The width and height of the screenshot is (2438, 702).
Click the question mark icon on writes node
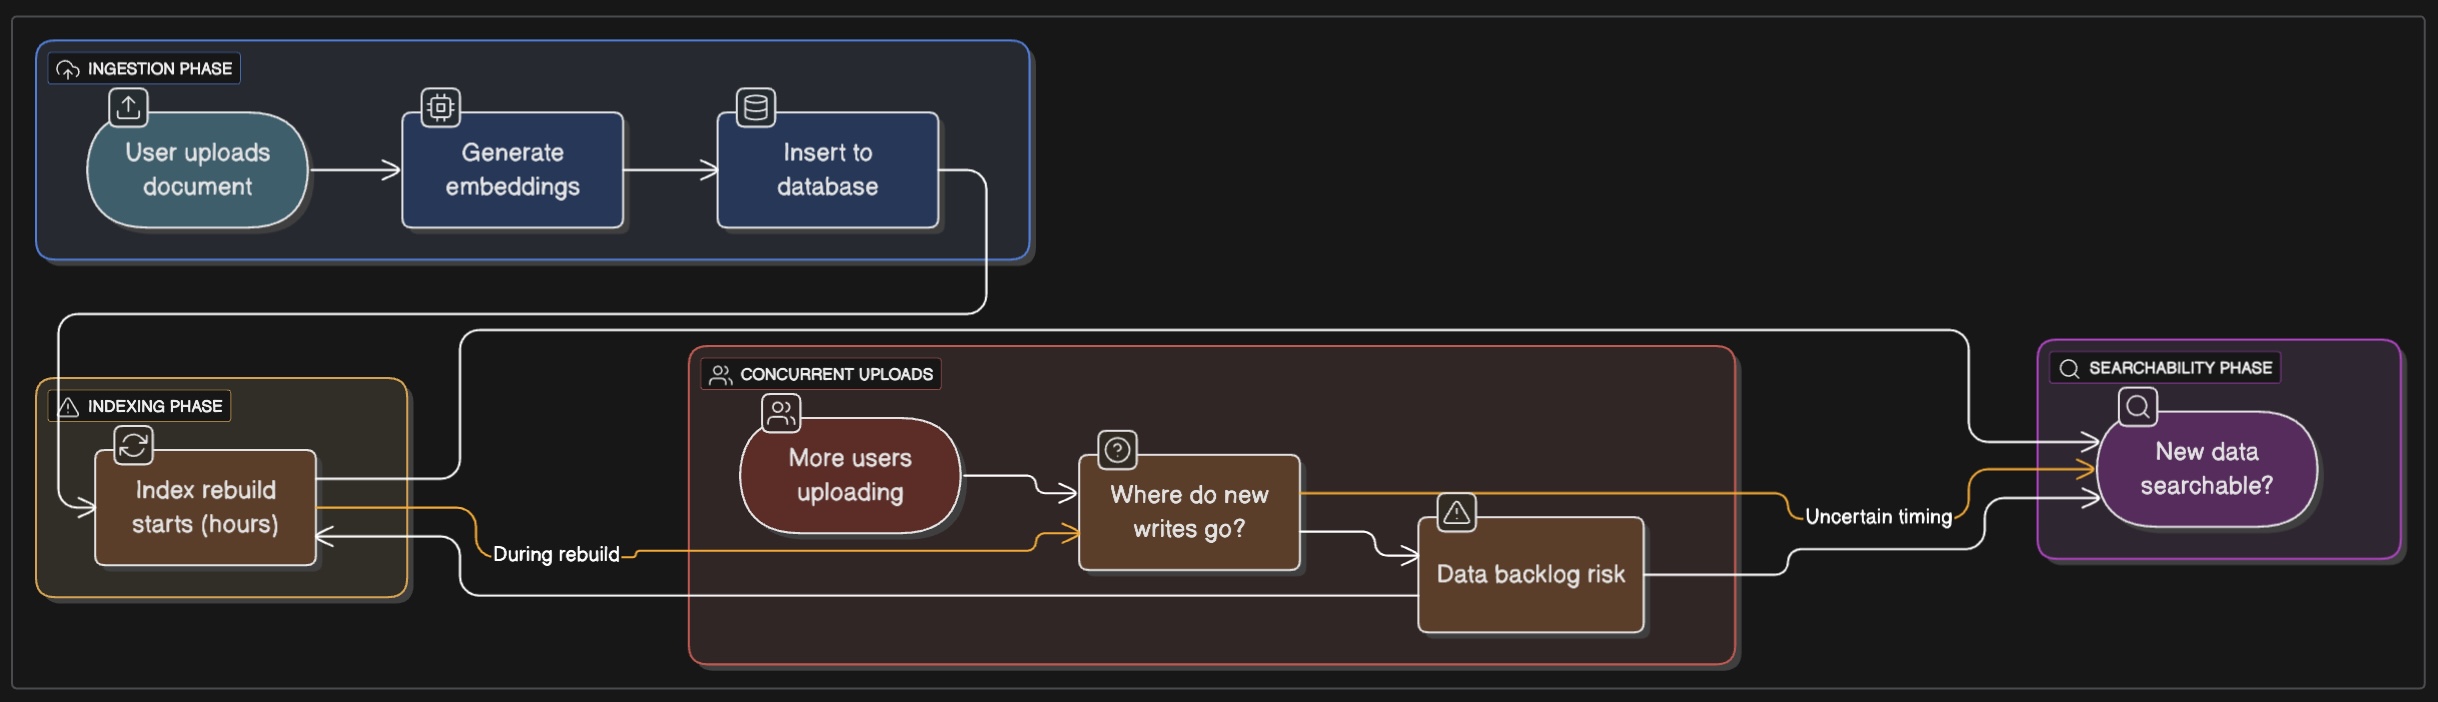(1117, 450)
